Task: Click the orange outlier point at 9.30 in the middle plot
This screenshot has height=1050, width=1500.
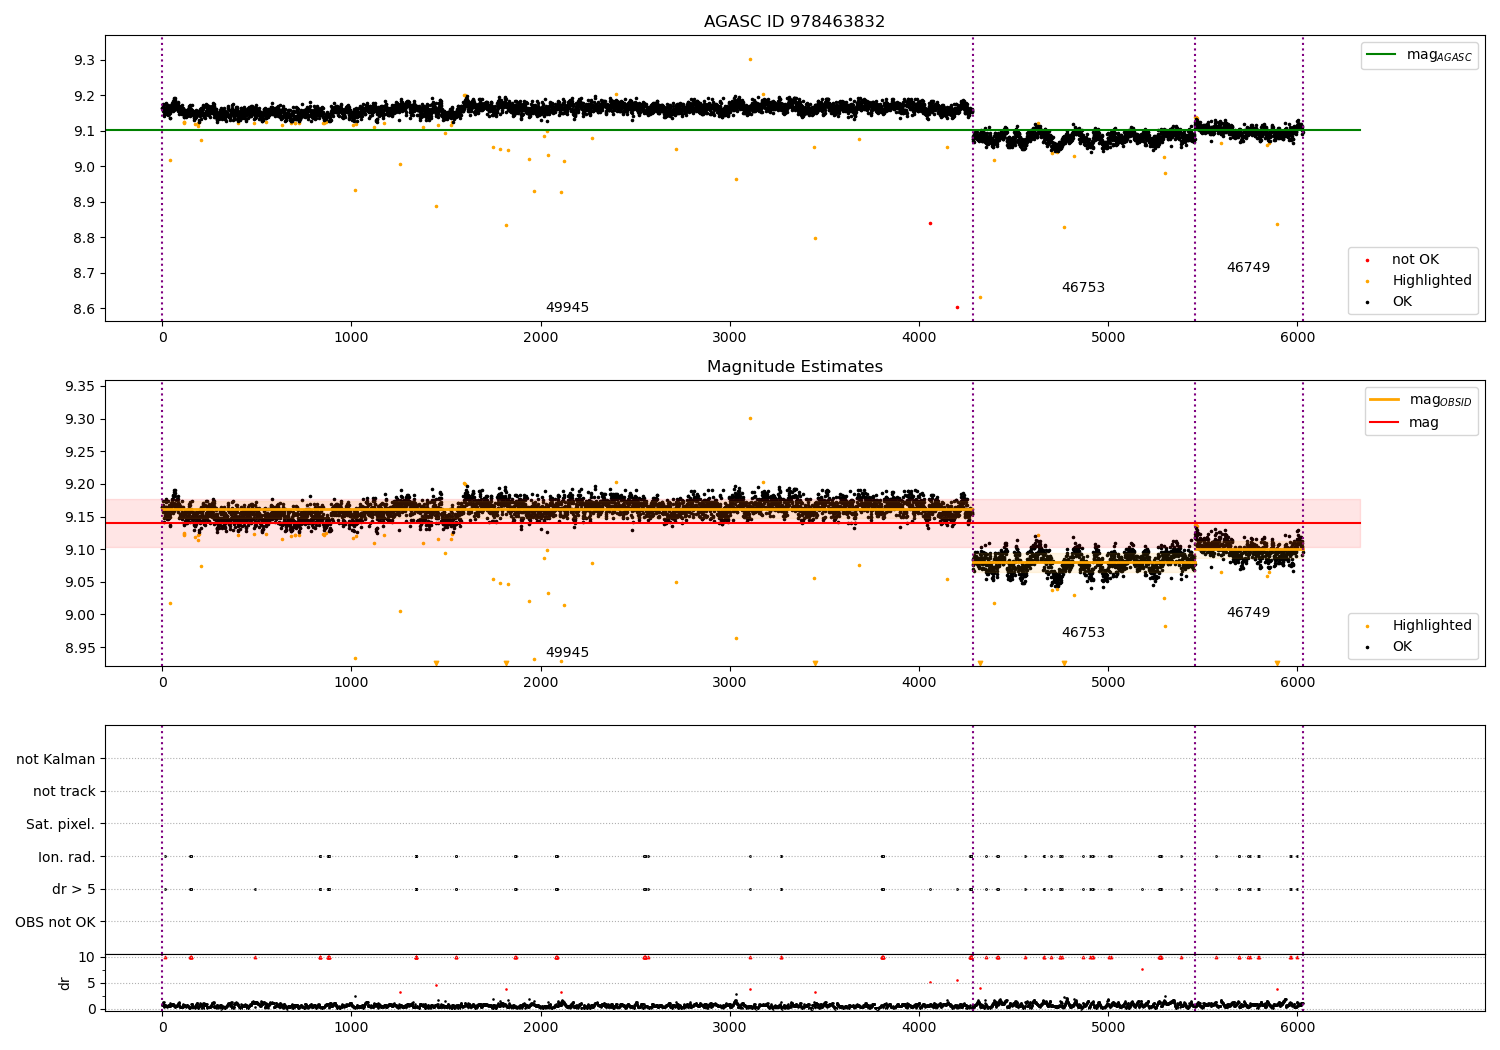Action: (x=750, y=418)
